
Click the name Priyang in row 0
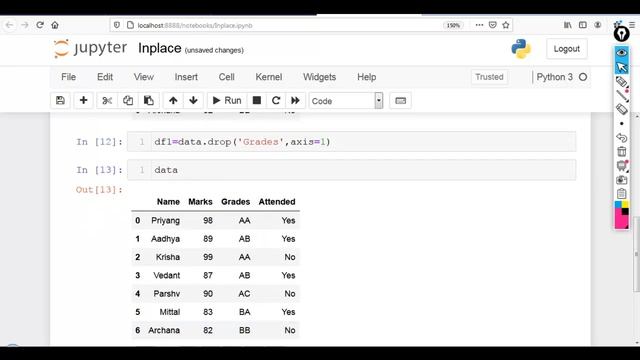pyautogui.click(x=165, y=220)
